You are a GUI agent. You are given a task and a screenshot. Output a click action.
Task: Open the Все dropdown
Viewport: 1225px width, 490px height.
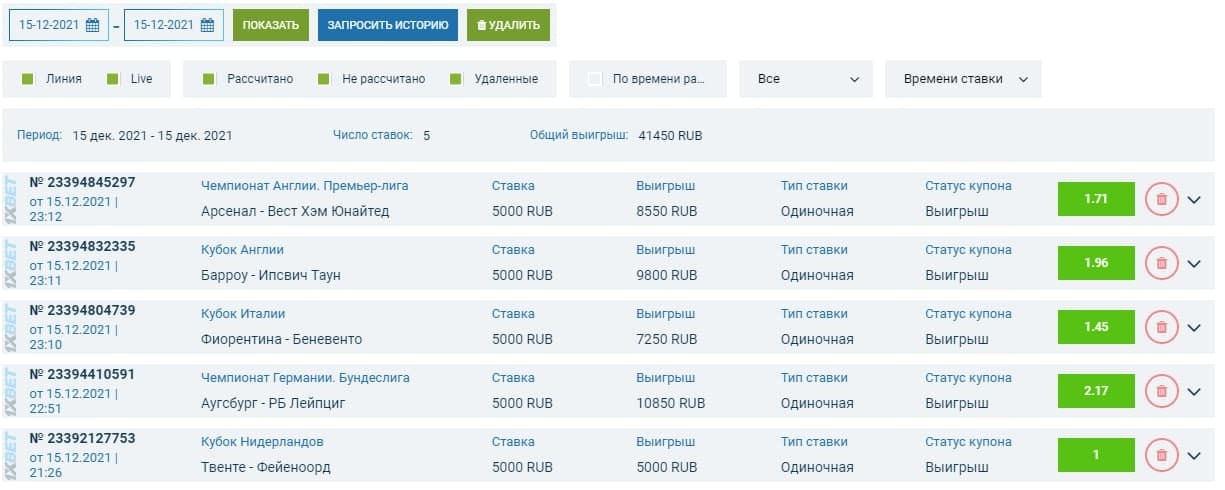coord(806,79)
